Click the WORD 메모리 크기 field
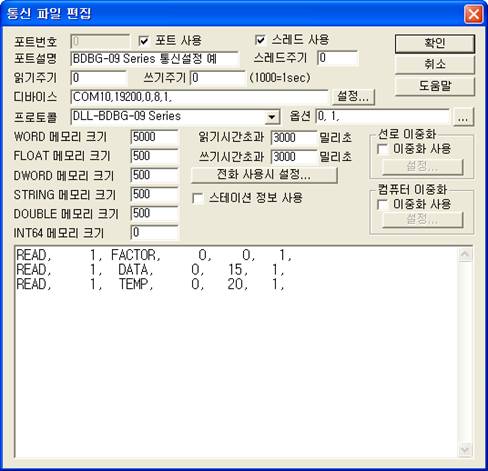The image size is (488, 471). [155, 137]
